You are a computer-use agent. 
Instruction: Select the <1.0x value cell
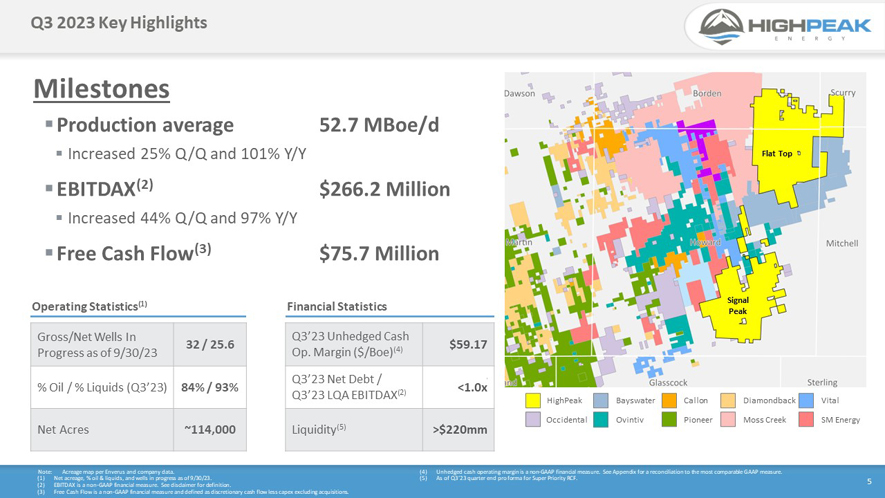coord(458,387)
